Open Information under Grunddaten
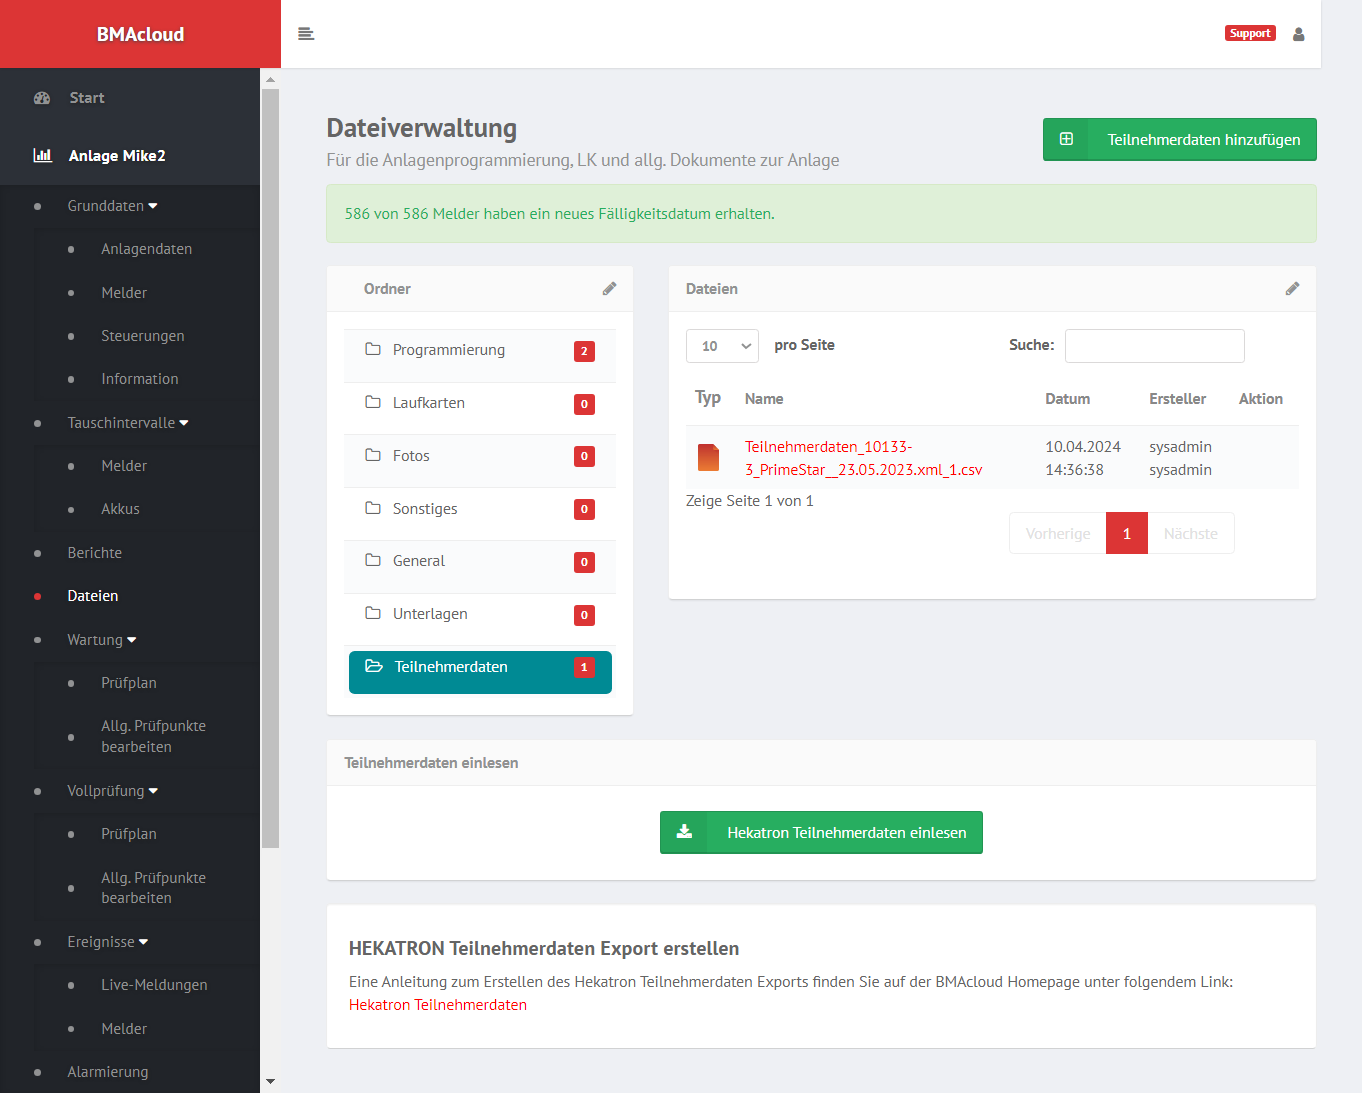This screenshot has height=1093, width=1362. 140,379
